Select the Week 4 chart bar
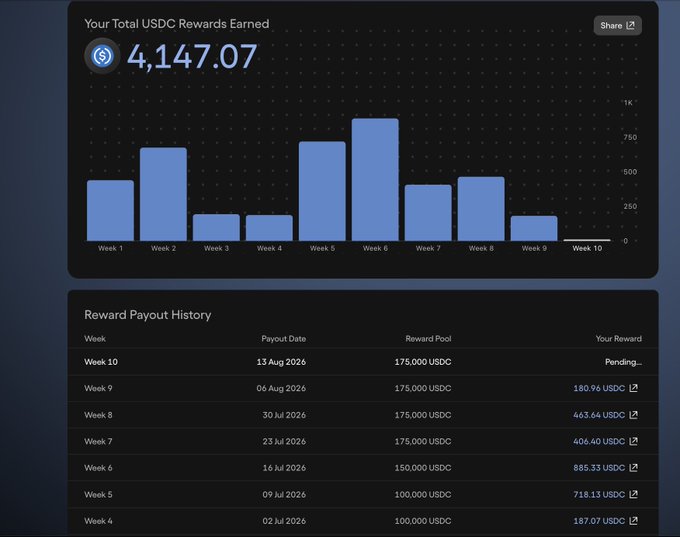Screen dimensions: 680x537 coord(269,228)
